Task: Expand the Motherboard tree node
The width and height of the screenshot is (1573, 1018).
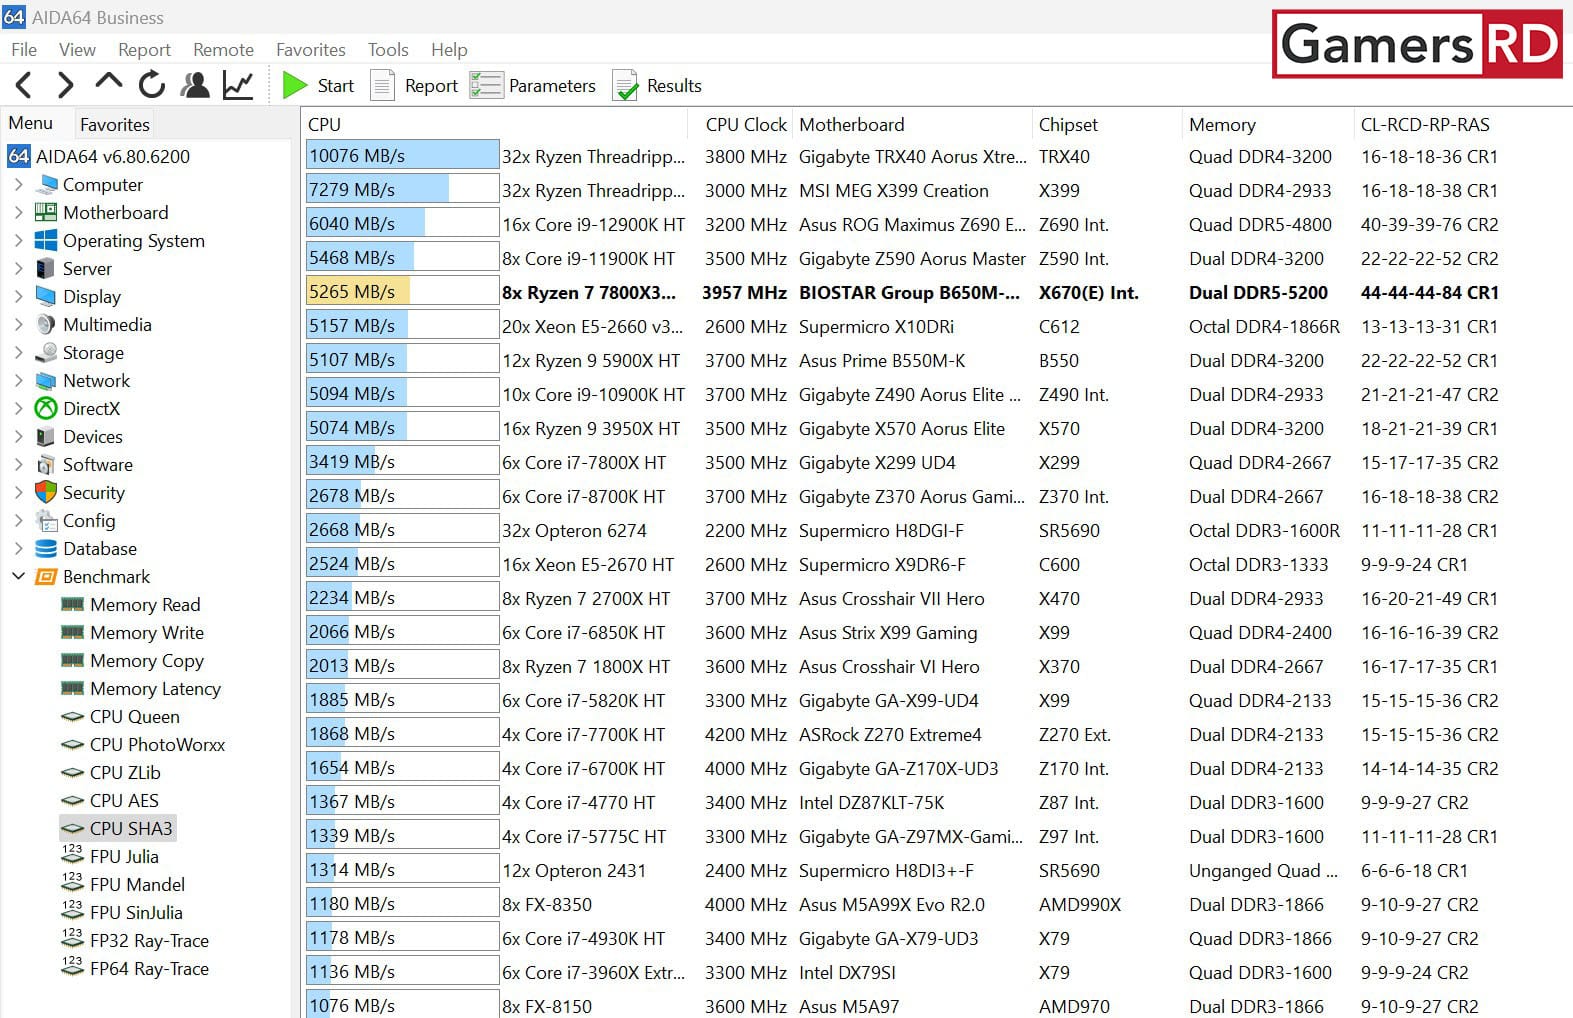Action: point(18,213)
